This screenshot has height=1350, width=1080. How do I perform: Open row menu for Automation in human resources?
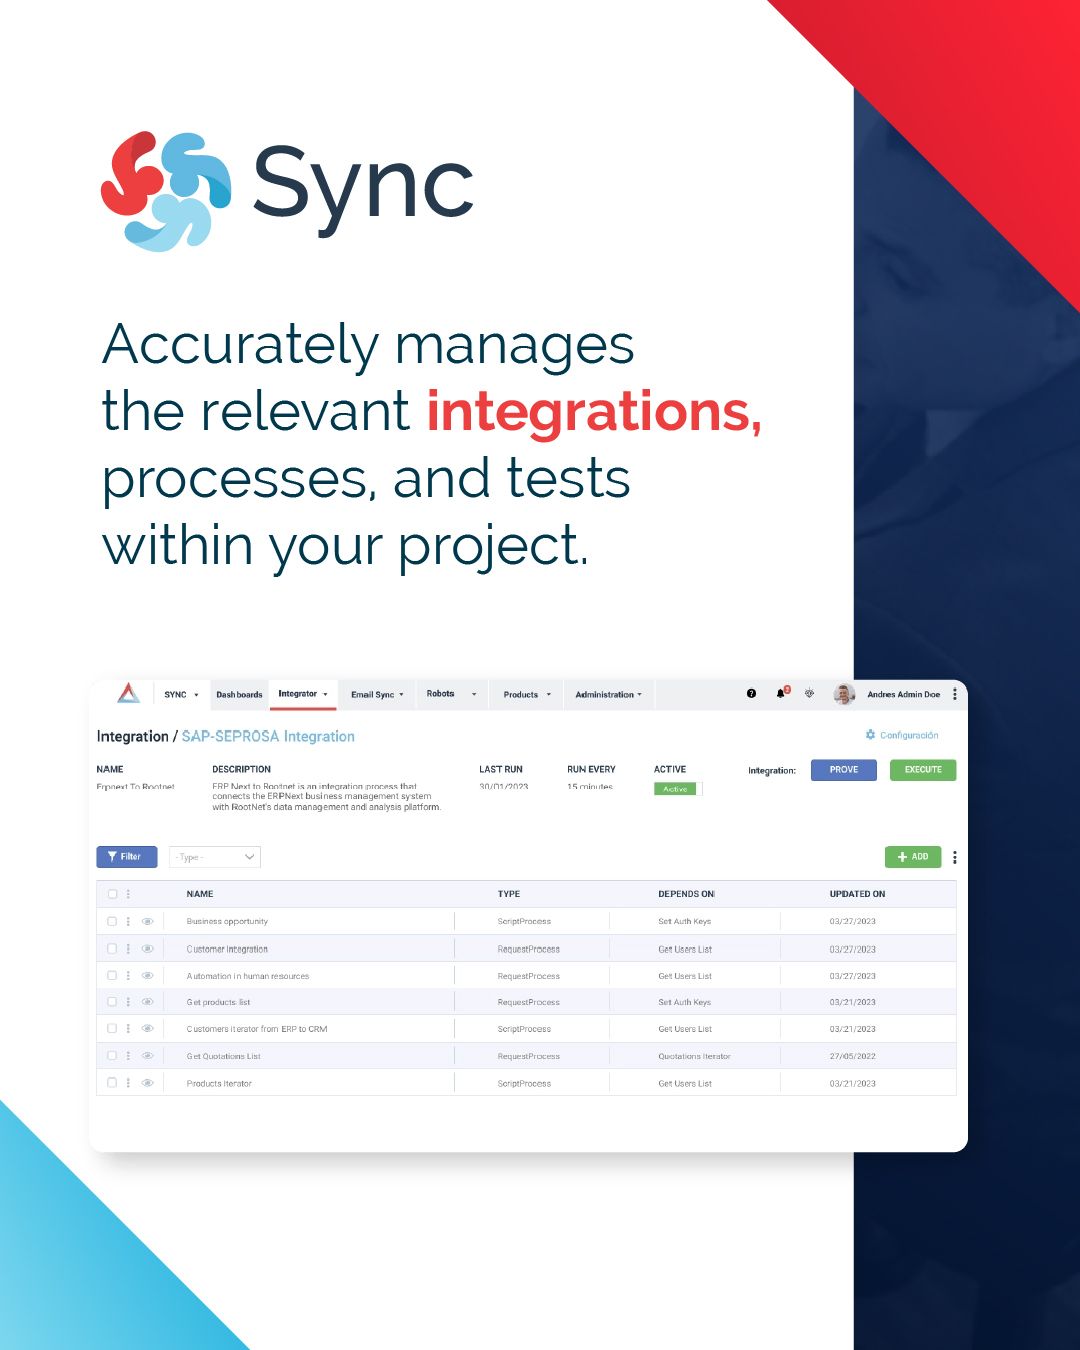coord(128,975)
